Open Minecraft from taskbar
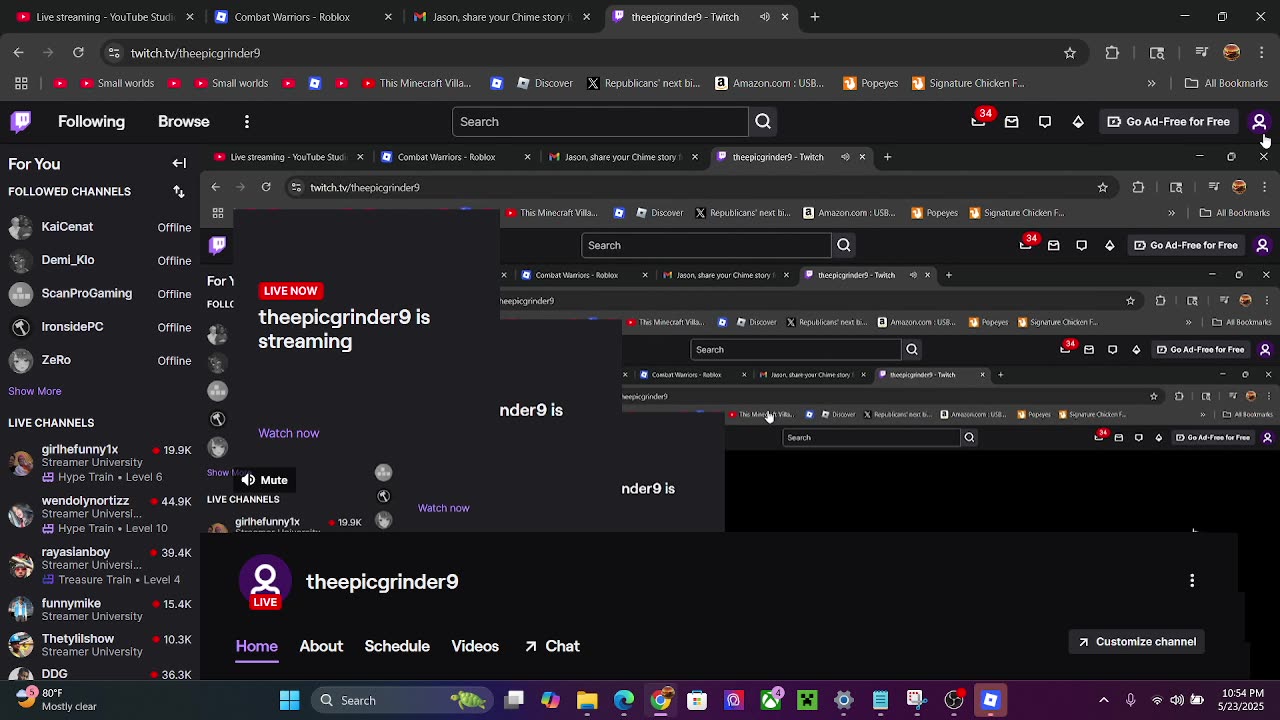 [x=807, y=700]
